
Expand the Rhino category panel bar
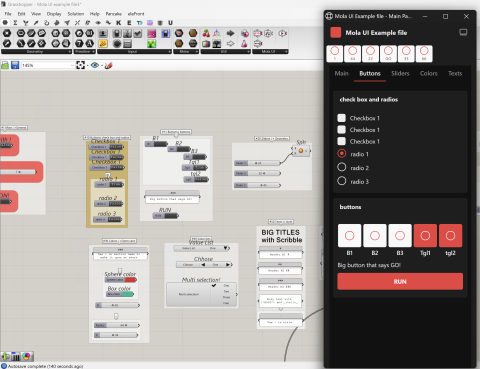coord(186,52)
